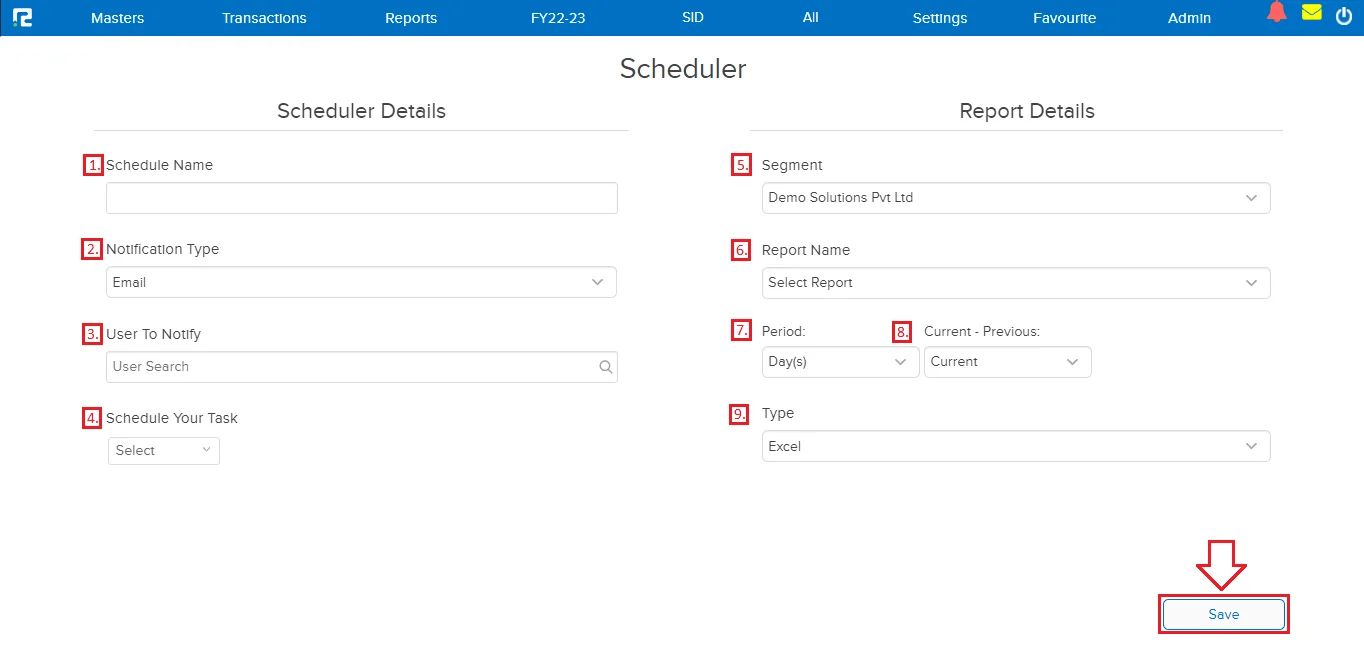
Task: Open the Transactions menu
Action: [263, 17]
